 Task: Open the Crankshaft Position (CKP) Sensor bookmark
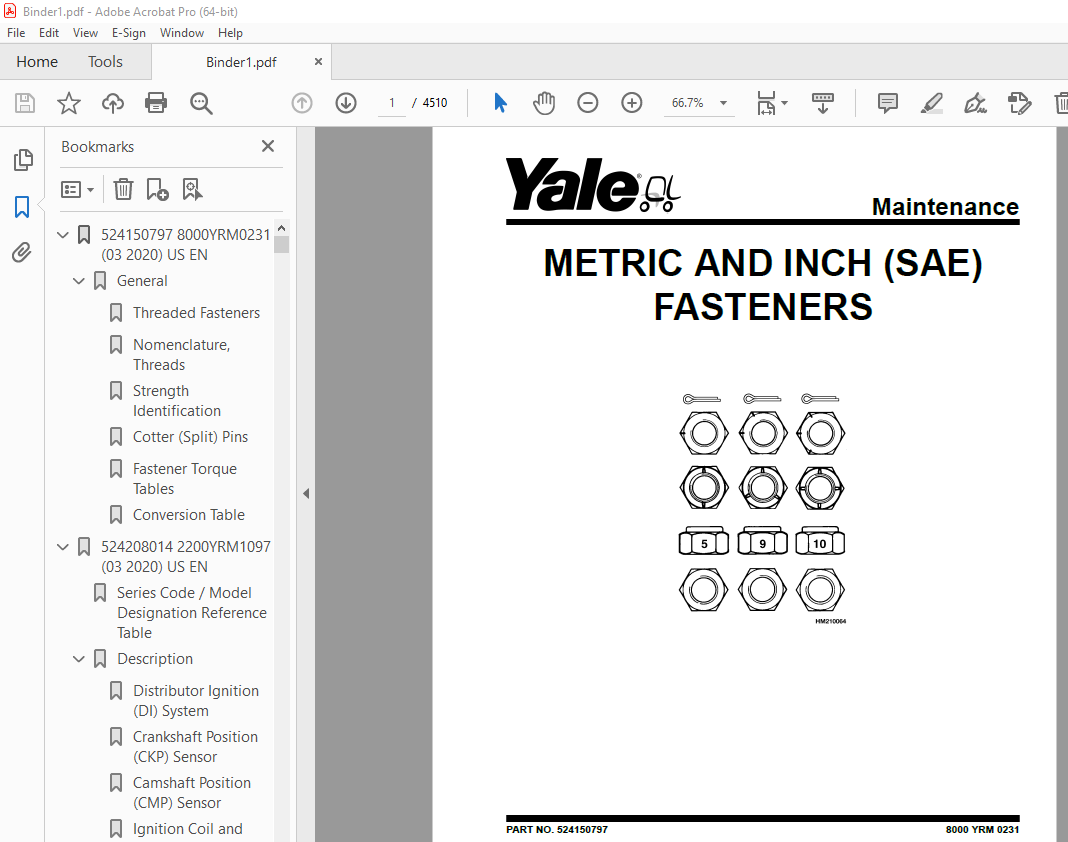point(195,747)
